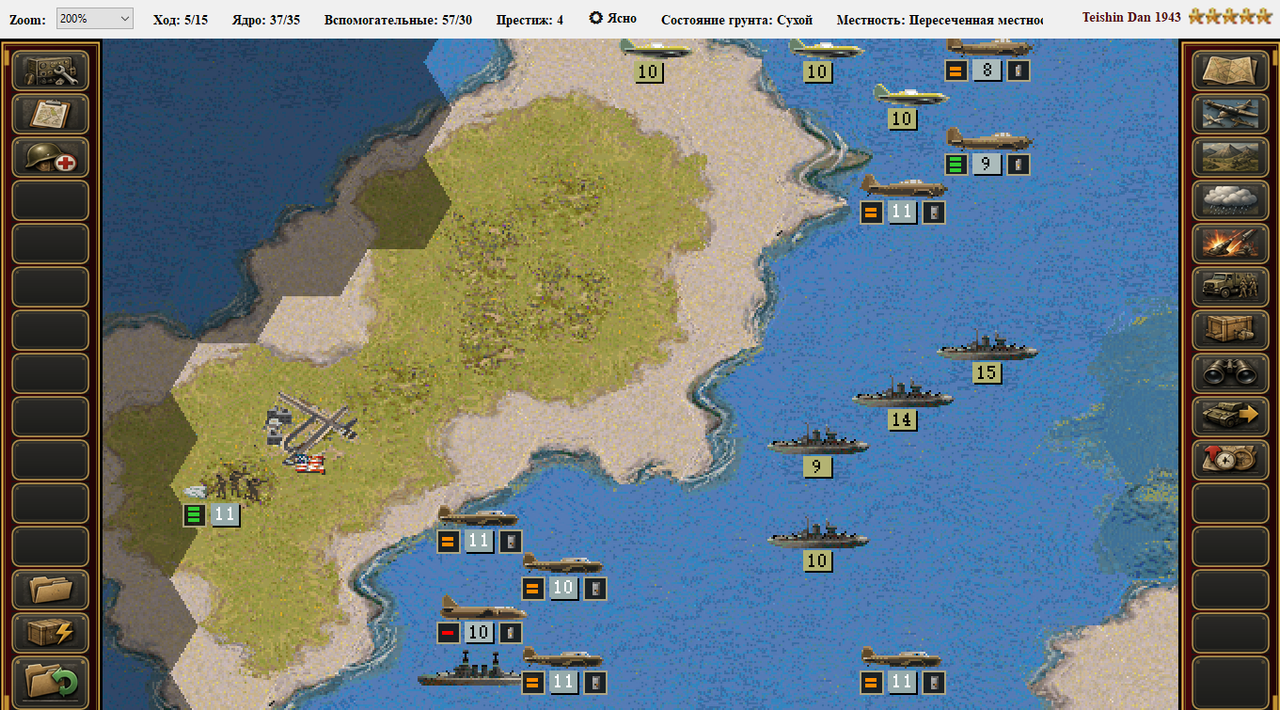The width and height of the screenshot is (1280, 710).
Task: Select the bomber with strength 8
Action: (989, 47)
